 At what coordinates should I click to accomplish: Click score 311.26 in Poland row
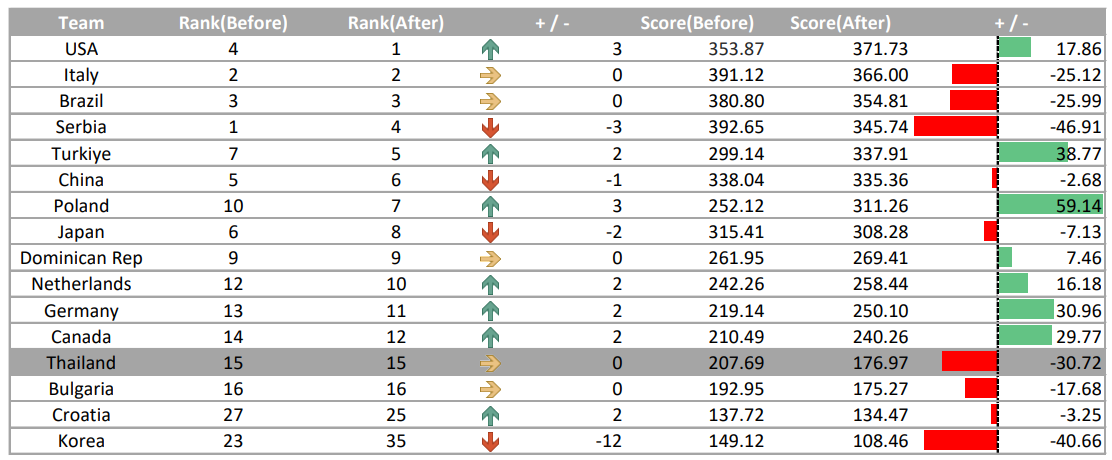[x=880, y=206]
